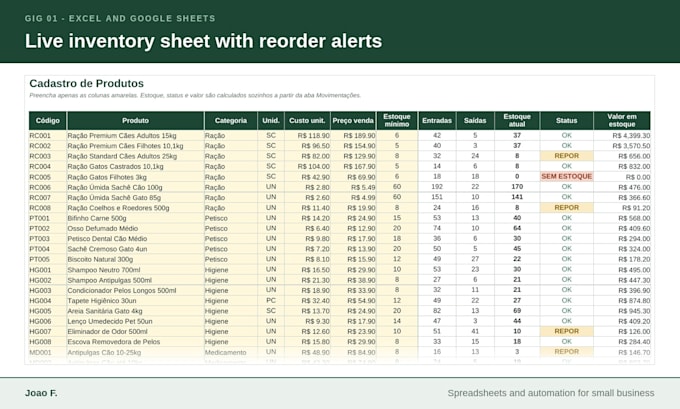This screenshot has width=680, height=409.
Task: Select the Custo unit. column header
Action: [307, 121]
